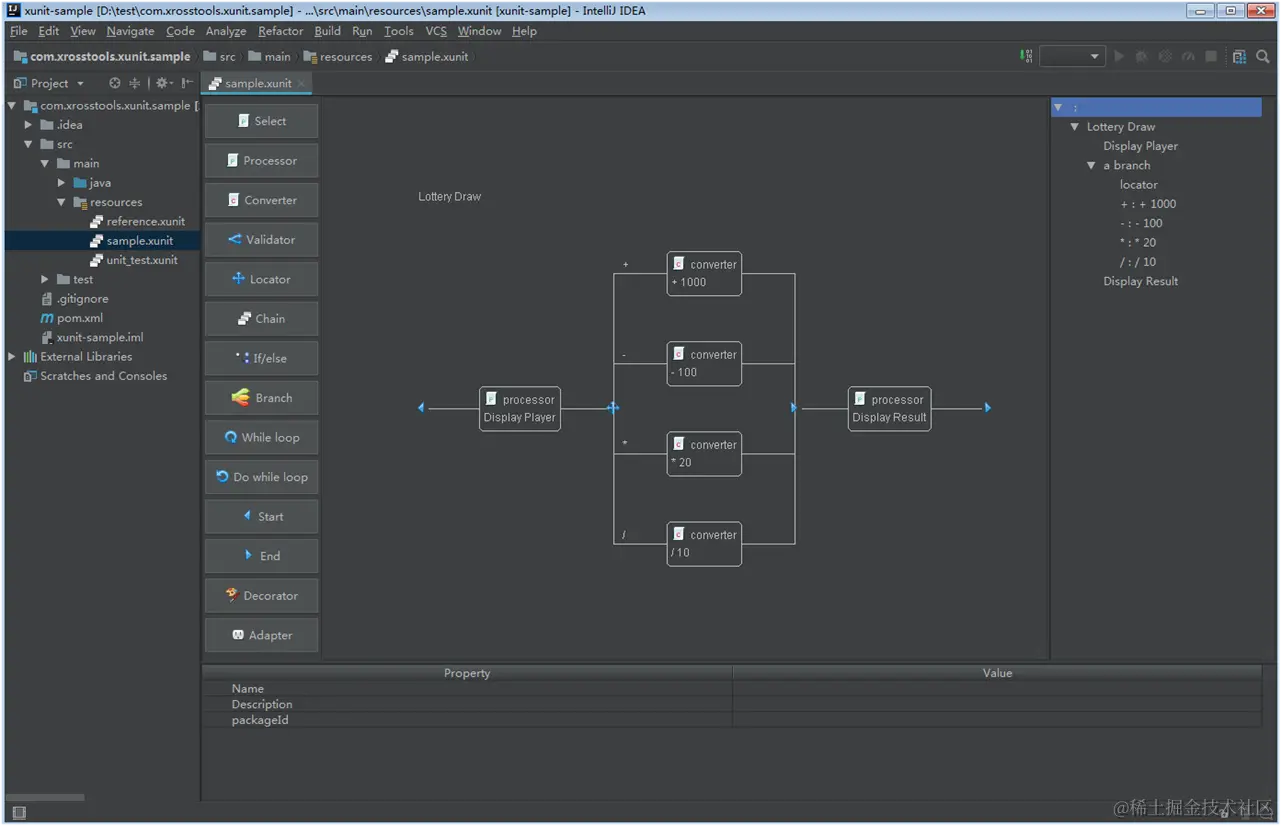Open the VCS menu
Screen dimensions: 1281x826
(436, 31)
